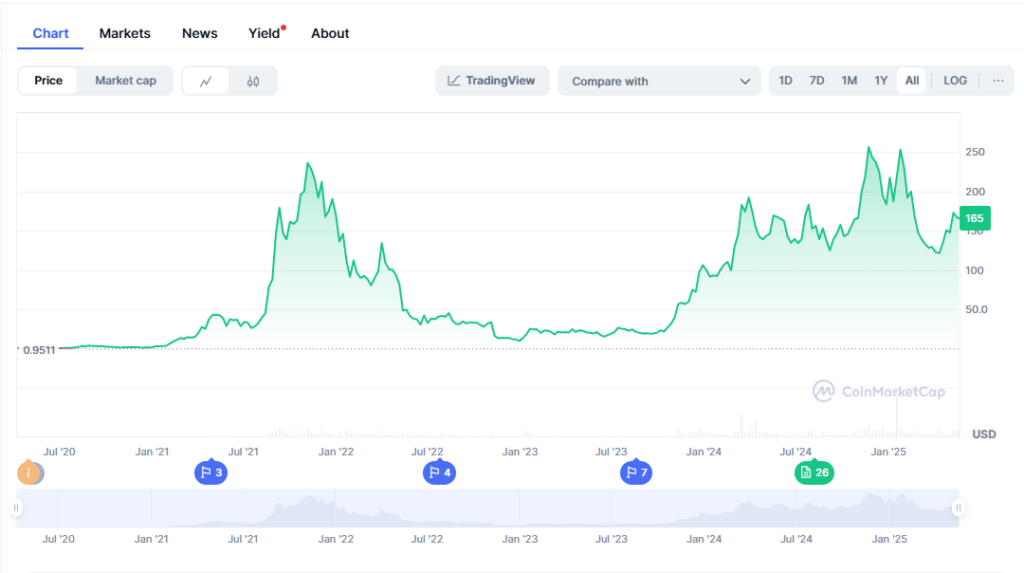
Task: Open the News tab
Action: point(200,33)
